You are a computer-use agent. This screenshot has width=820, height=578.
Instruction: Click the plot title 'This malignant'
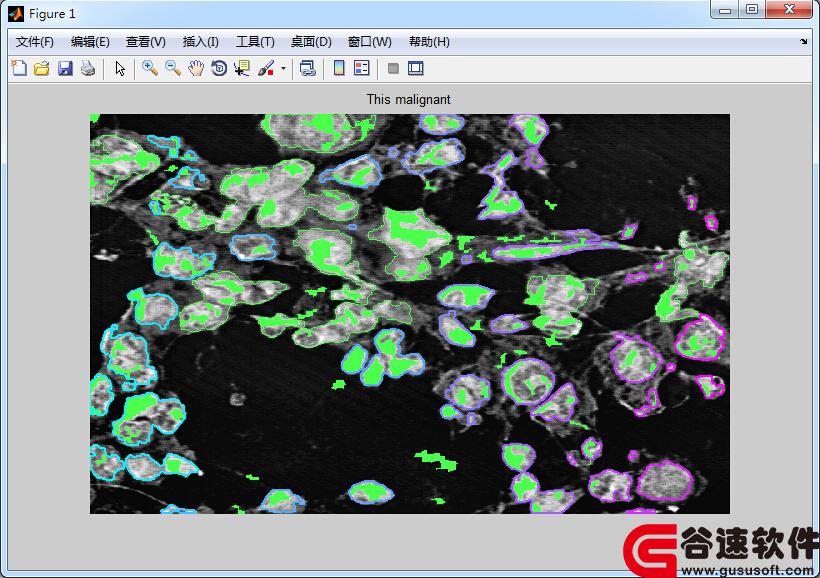click(408, 99)
